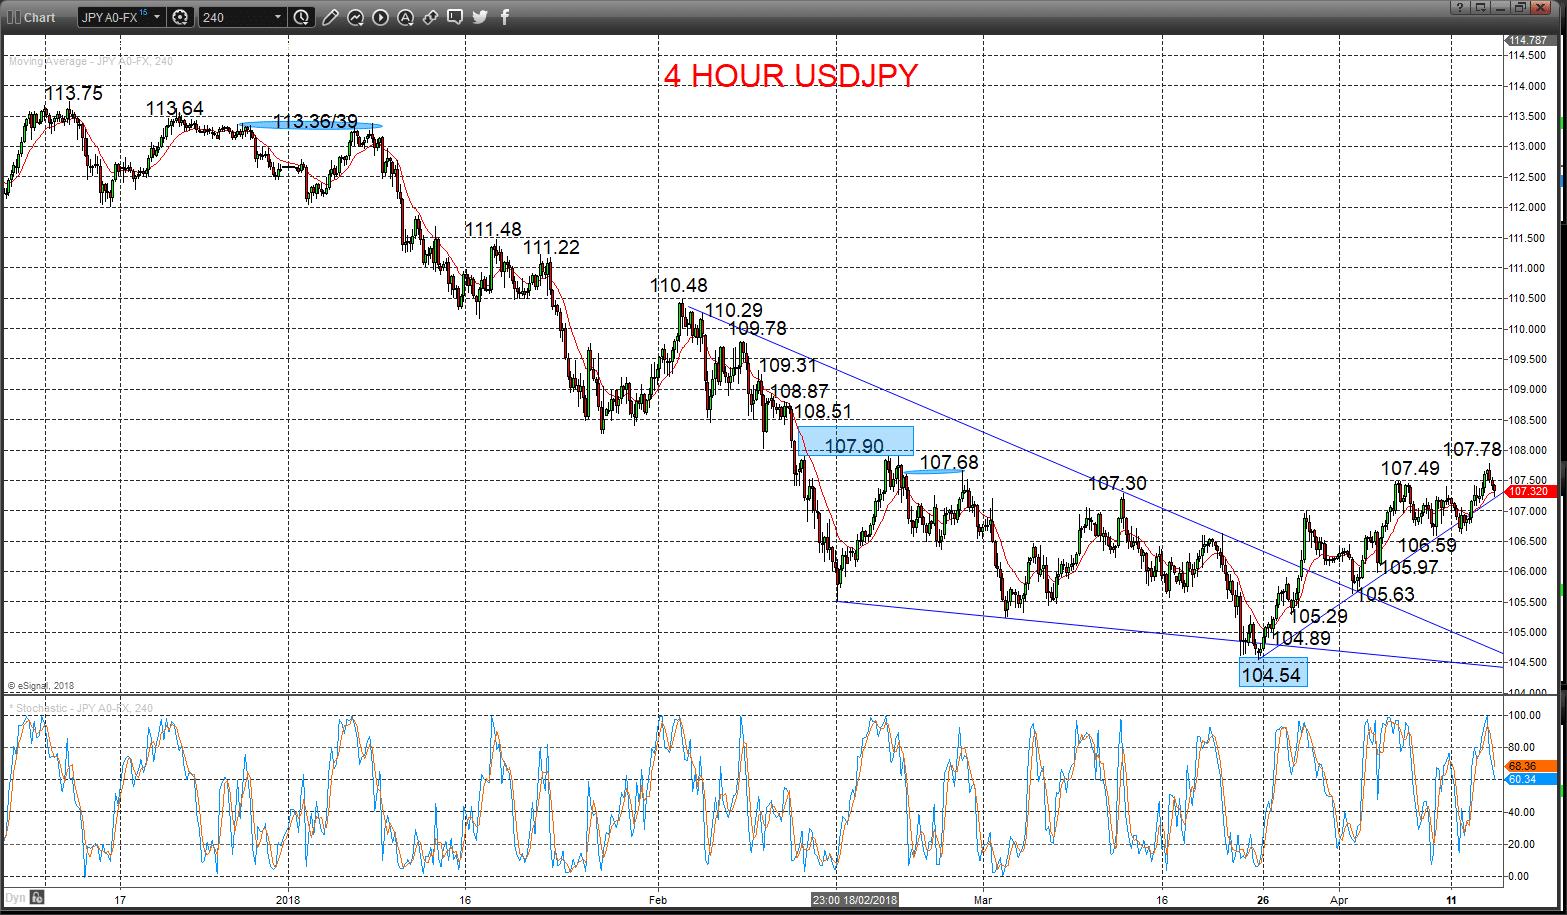Select the 109.31 label
The image size is (1567, 915).
788,366
